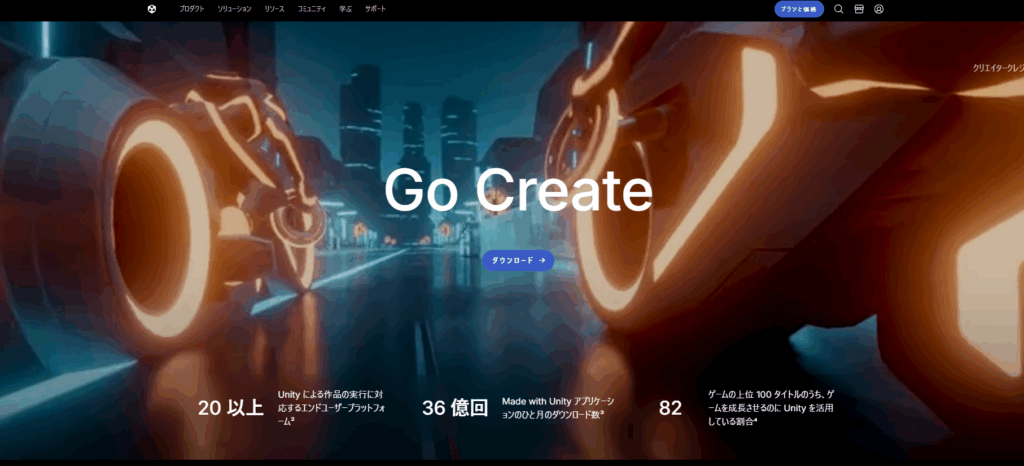
Task: Open the search magnifier icon
Action: tap(839, 9)
